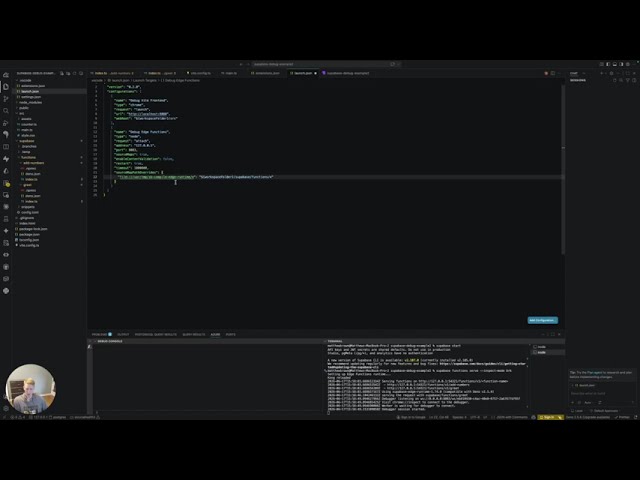Split the editor using the top-right icon
Image resolution: width=640 pixels, height=480 pixels.
pyautogui.click(x=553, y=73)
